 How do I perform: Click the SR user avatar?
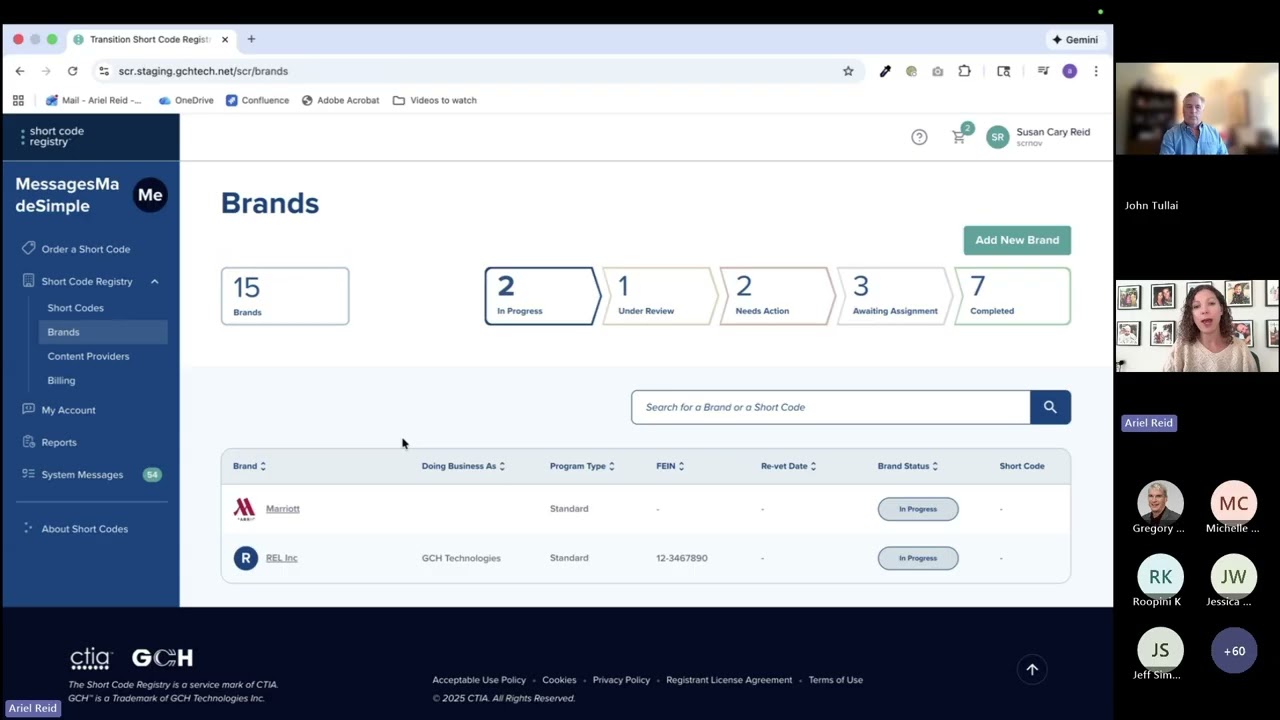(x=997, y=137)
